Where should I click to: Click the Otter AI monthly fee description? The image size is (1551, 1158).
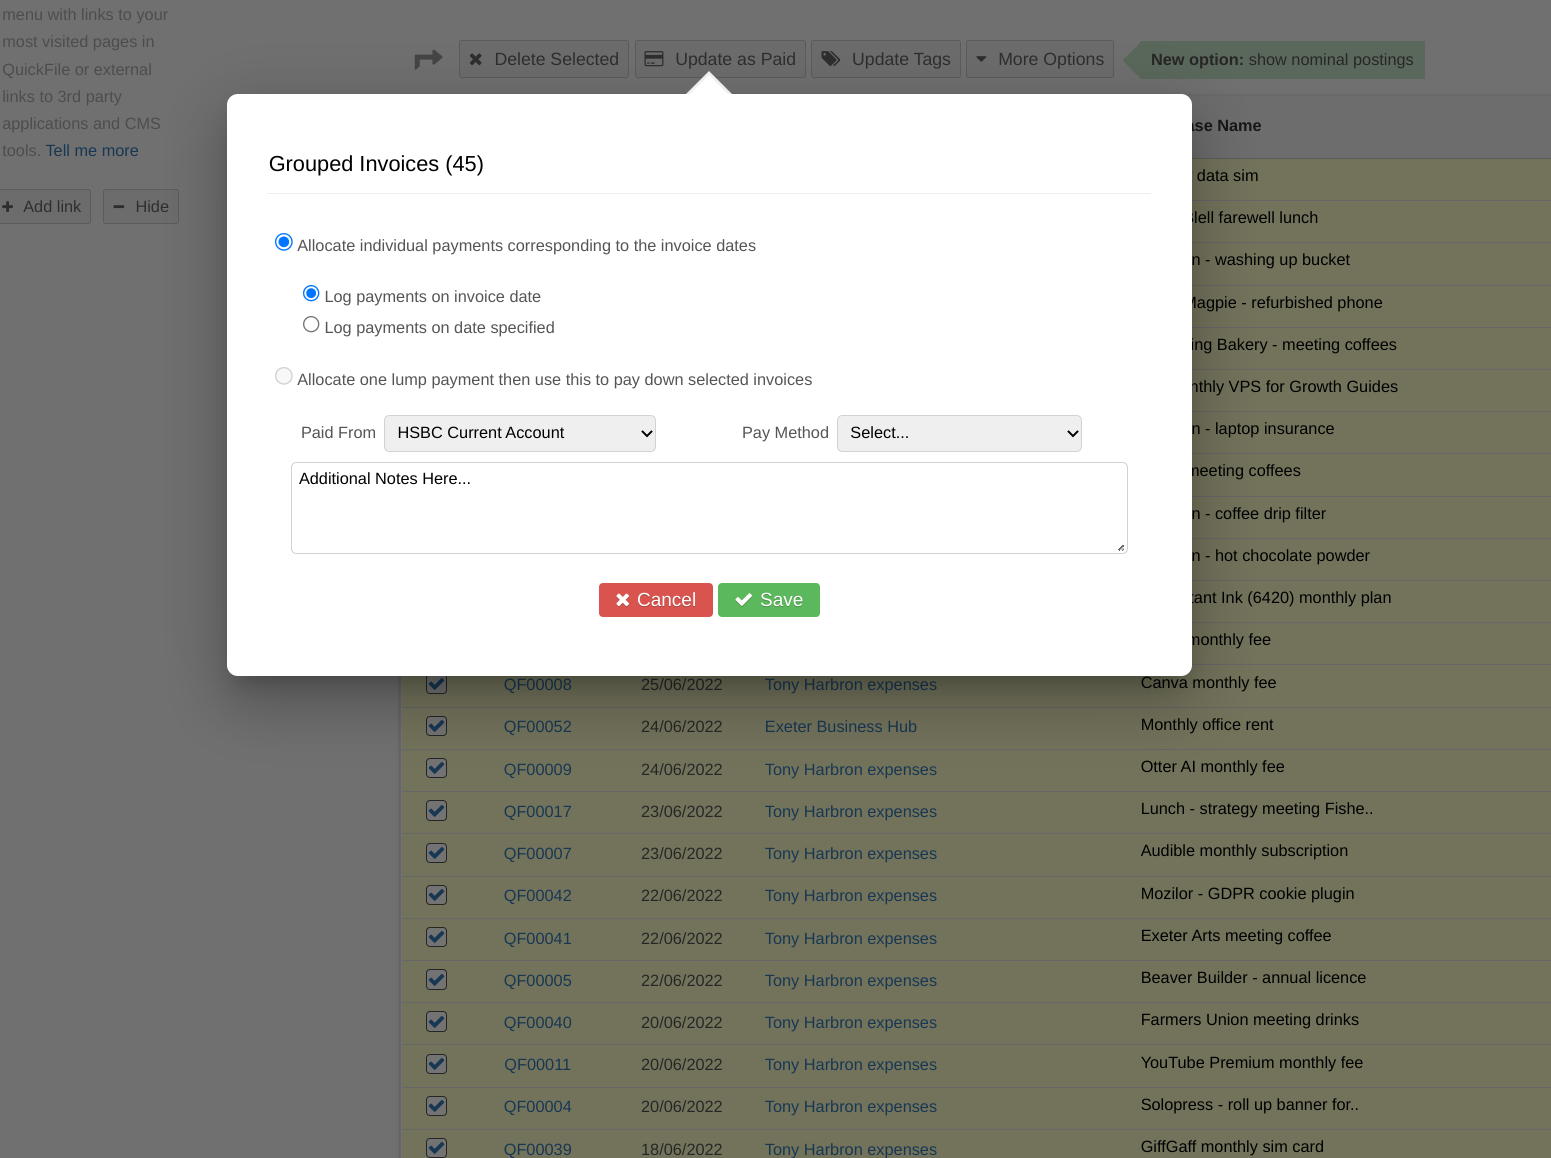tap(1213, 767)
